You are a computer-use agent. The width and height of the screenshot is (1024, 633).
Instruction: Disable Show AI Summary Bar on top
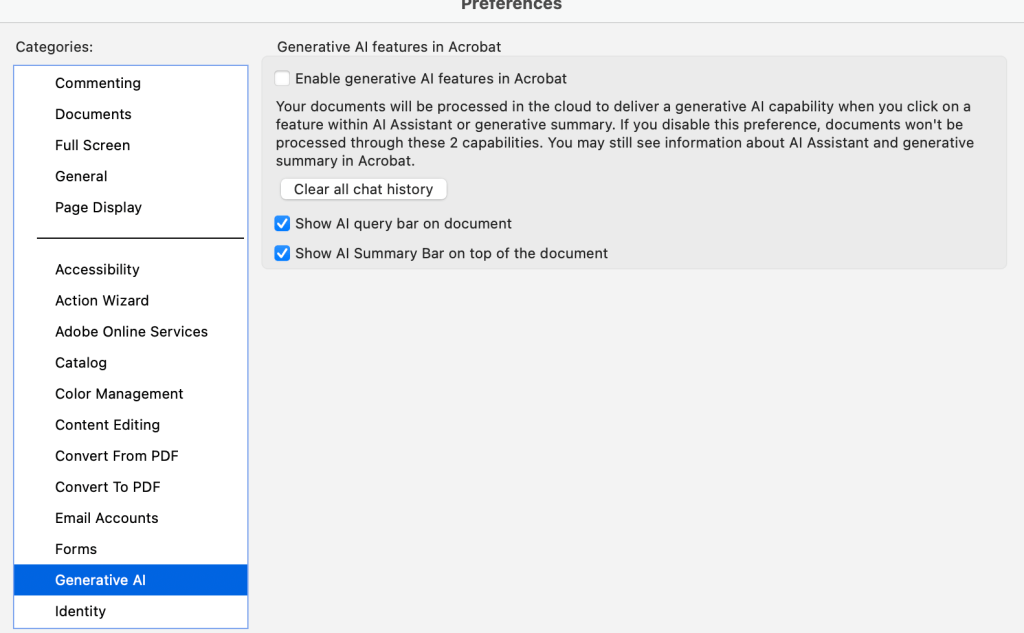(282, 254)
